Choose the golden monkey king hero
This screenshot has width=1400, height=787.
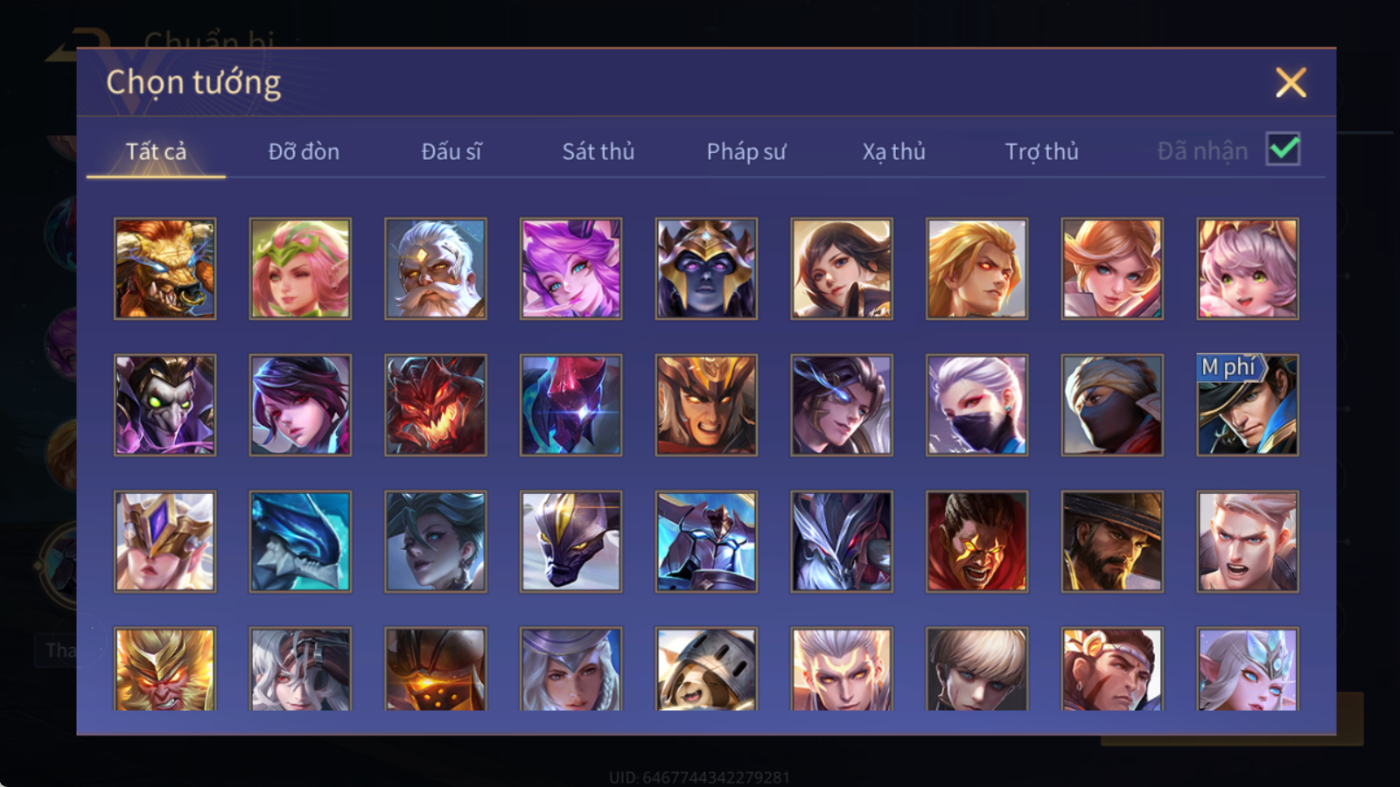(x=165, y=669)
